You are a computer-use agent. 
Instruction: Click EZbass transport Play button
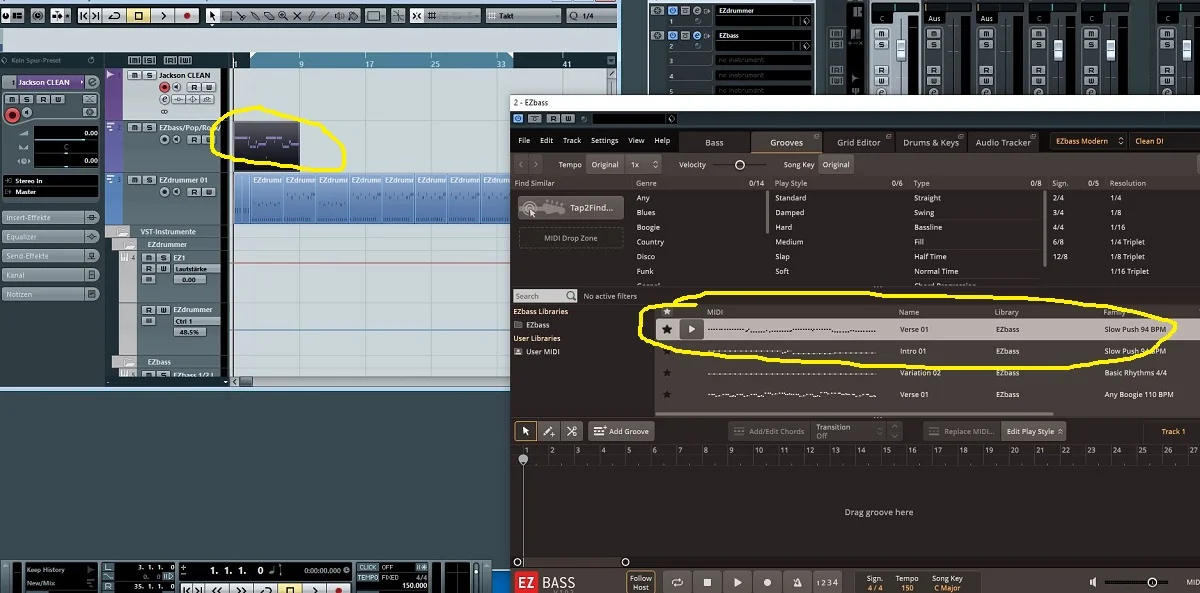[x=738, y=582]
